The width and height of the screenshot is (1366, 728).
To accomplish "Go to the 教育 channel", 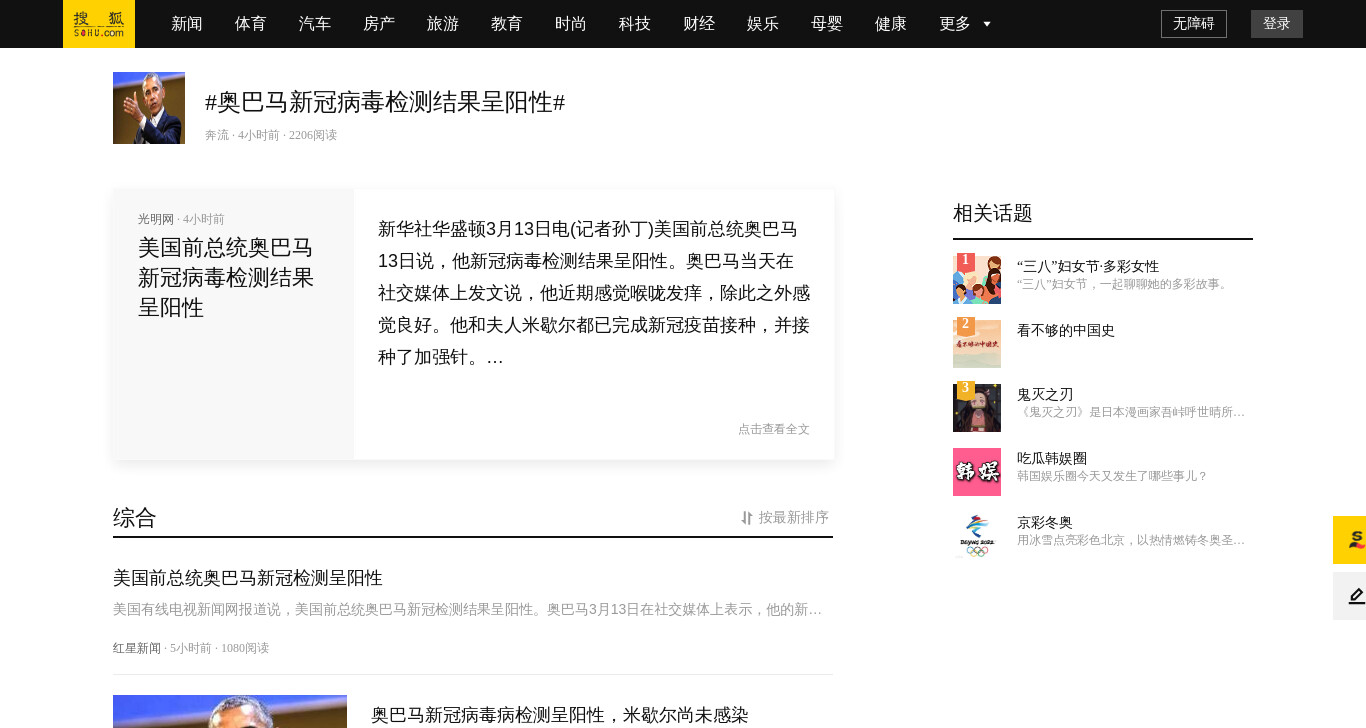I will pos(507,24).
